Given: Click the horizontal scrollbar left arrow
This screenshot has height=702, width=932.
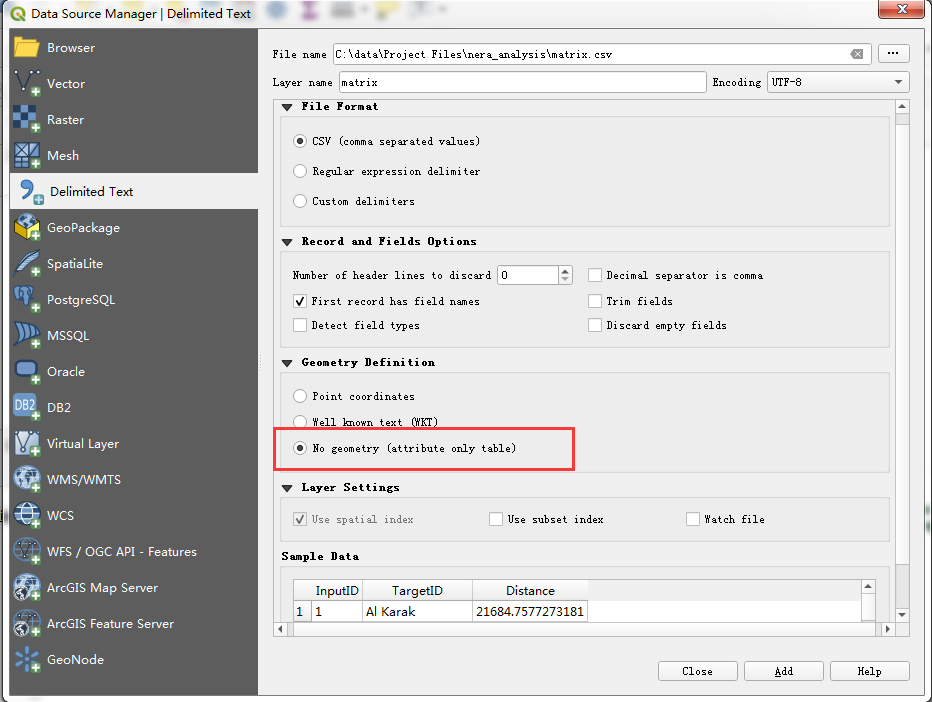Looking at the screenshot, I should tap(281, 629).
